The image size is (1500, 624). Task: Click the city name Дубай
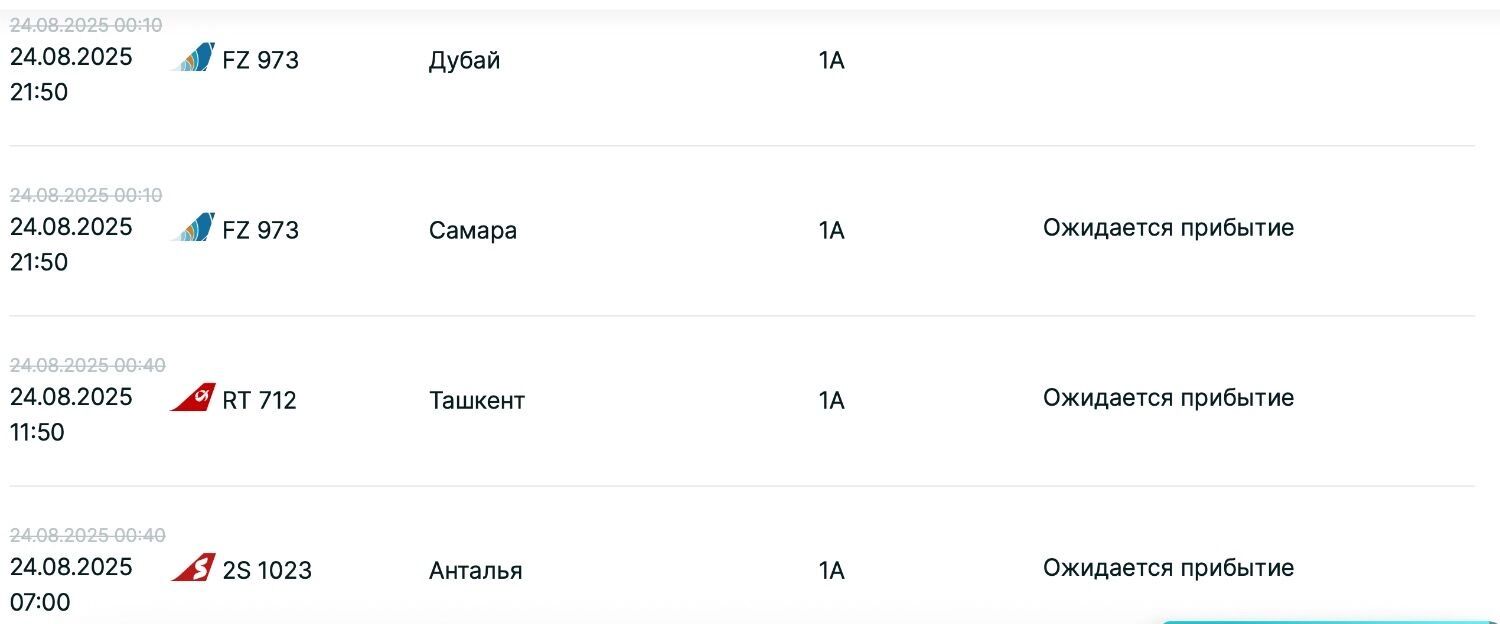coord(464,61)
